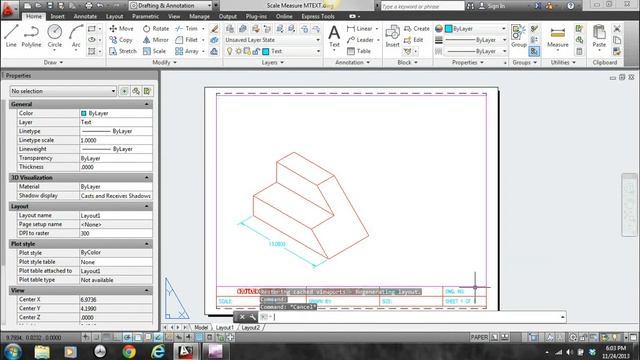Click the Color ByLayer swatch in Properties palette
This screenshot has width=640, height=360.
coord(84,113)
